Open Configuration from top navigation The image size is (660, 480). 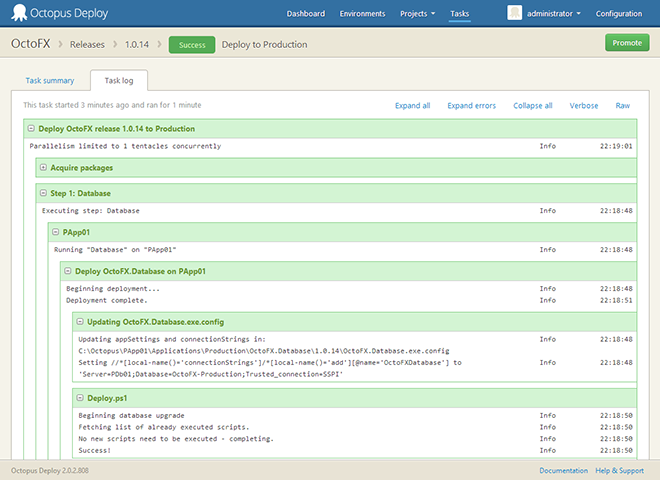pyautogui.click(x=619, y=14)
